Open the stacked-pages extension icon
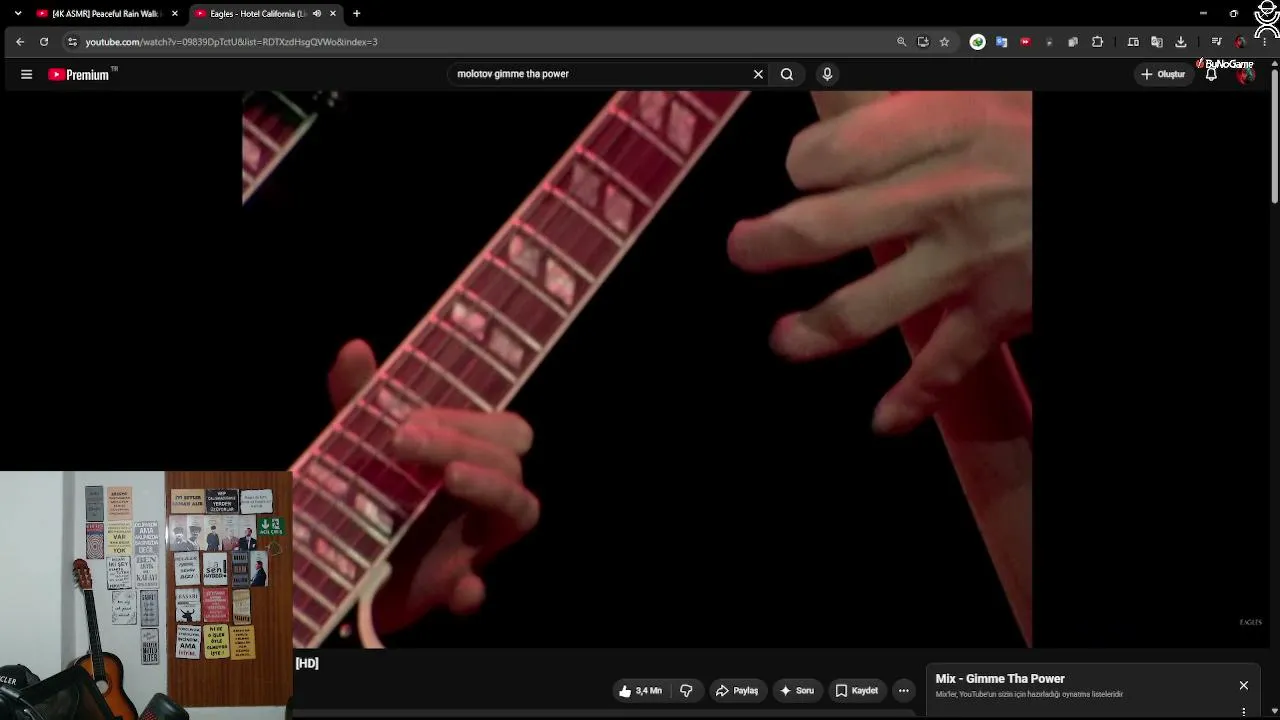Viewport: 1280px width, 720px height. click(x=1073, y=42)
